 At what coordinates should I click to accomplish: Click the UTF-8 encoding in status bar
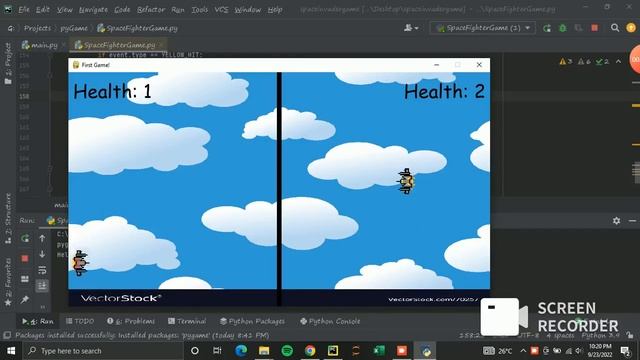pyautogui.click(x=529, y=335)
